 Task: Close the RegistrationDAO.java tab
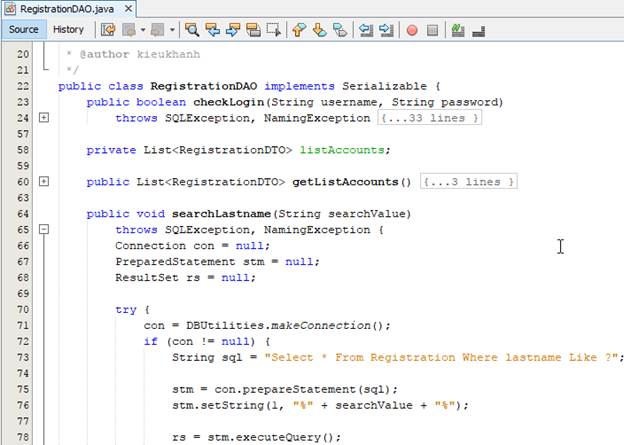[x=129, y=8]
